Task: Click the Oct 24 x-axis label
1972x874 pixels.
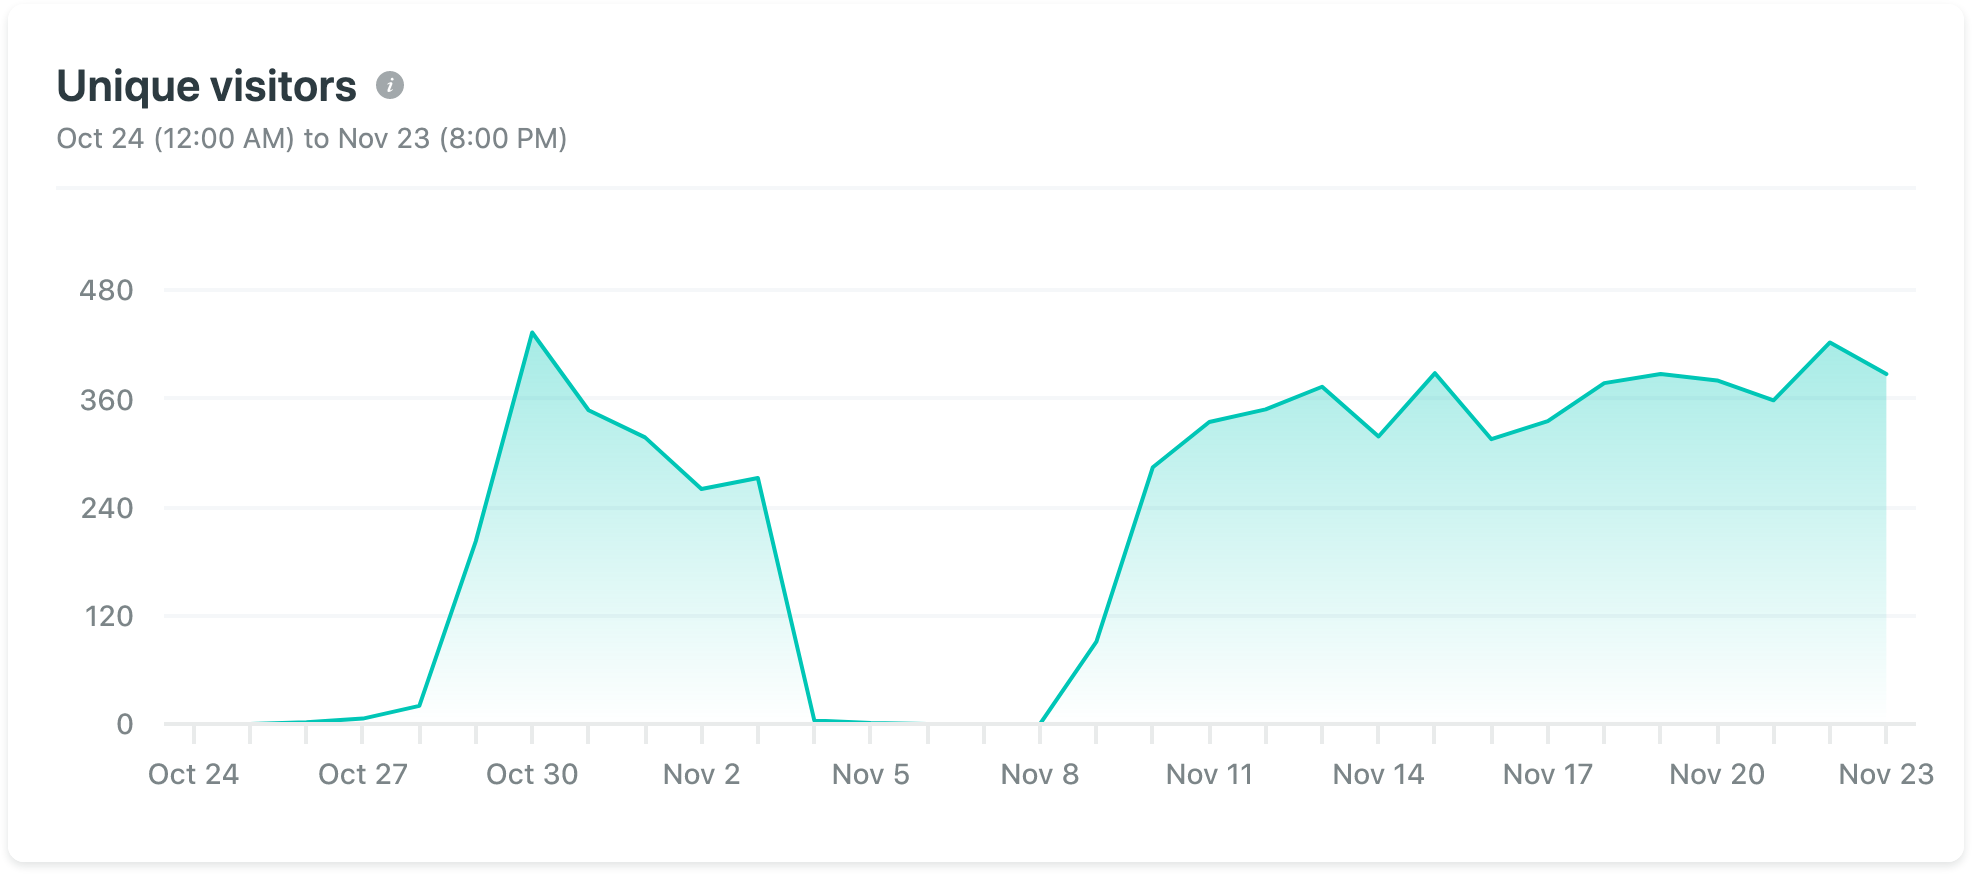Action: click(193, 774)
